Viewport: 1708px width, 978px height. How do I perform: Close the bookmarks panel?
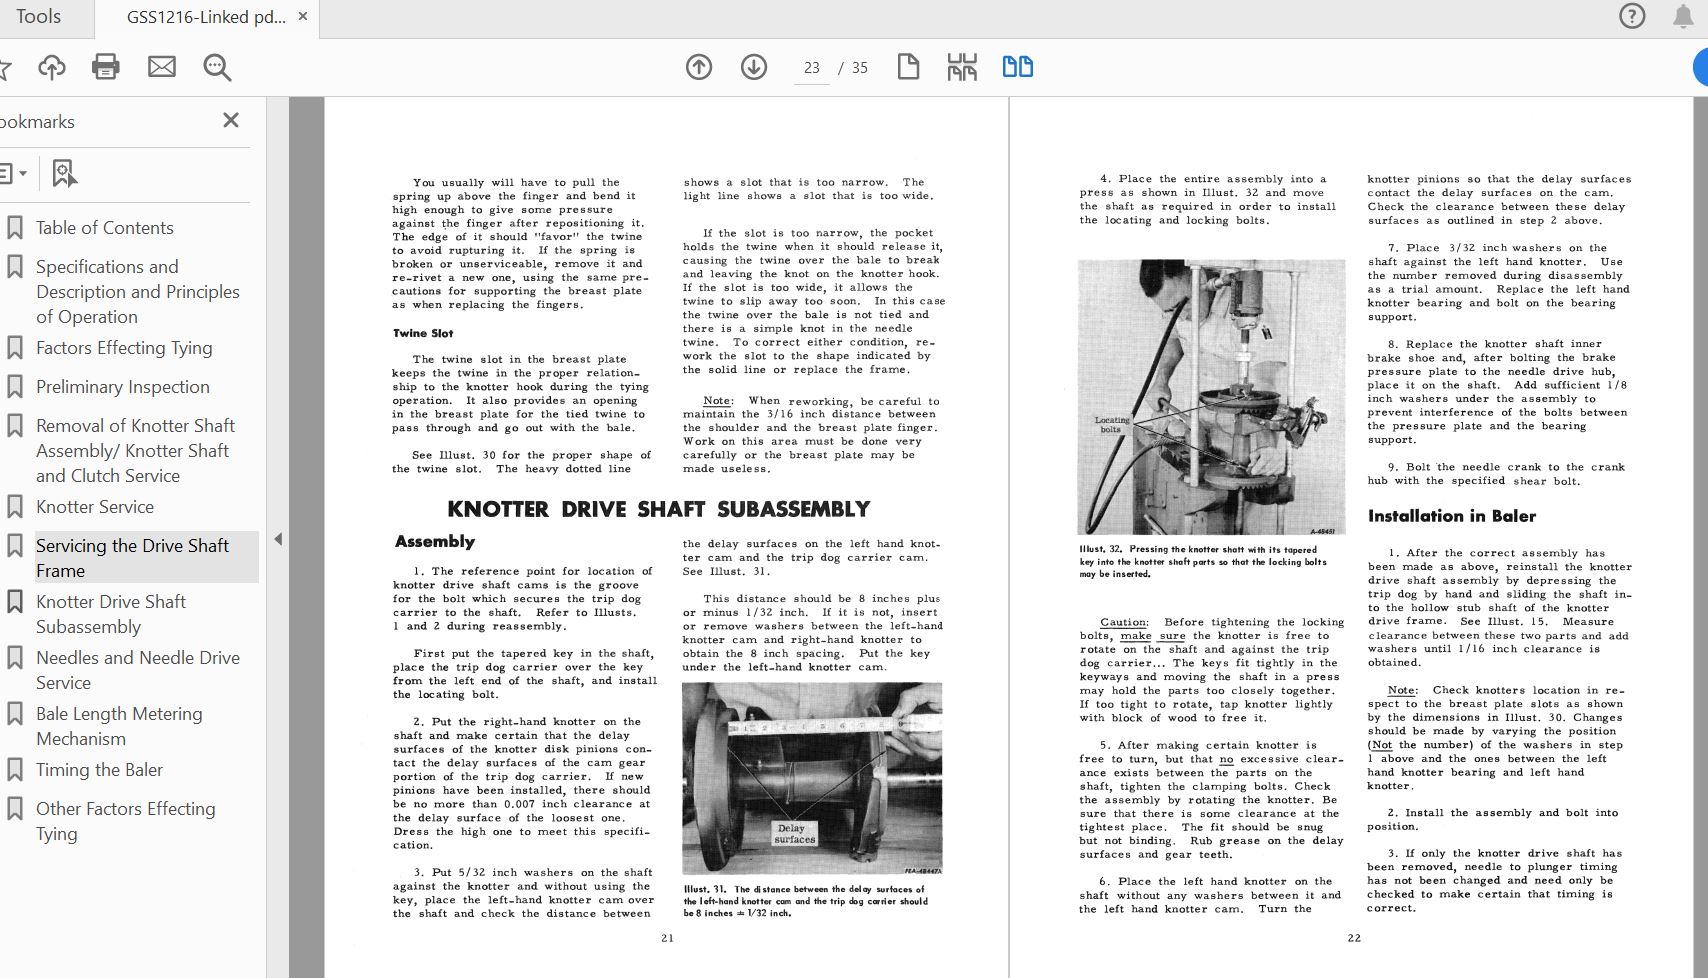pyautogui.click(x=231, y=120)
